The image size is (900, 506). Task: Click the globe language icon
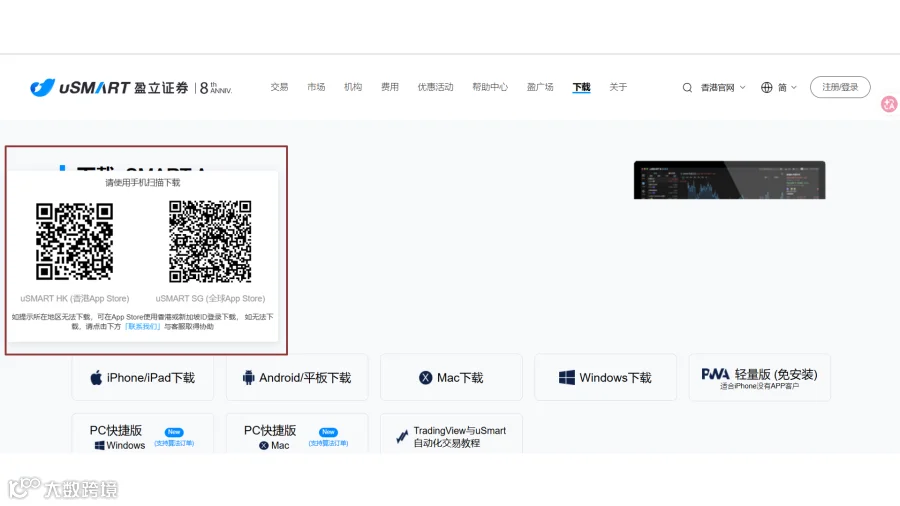pos(767,88)
